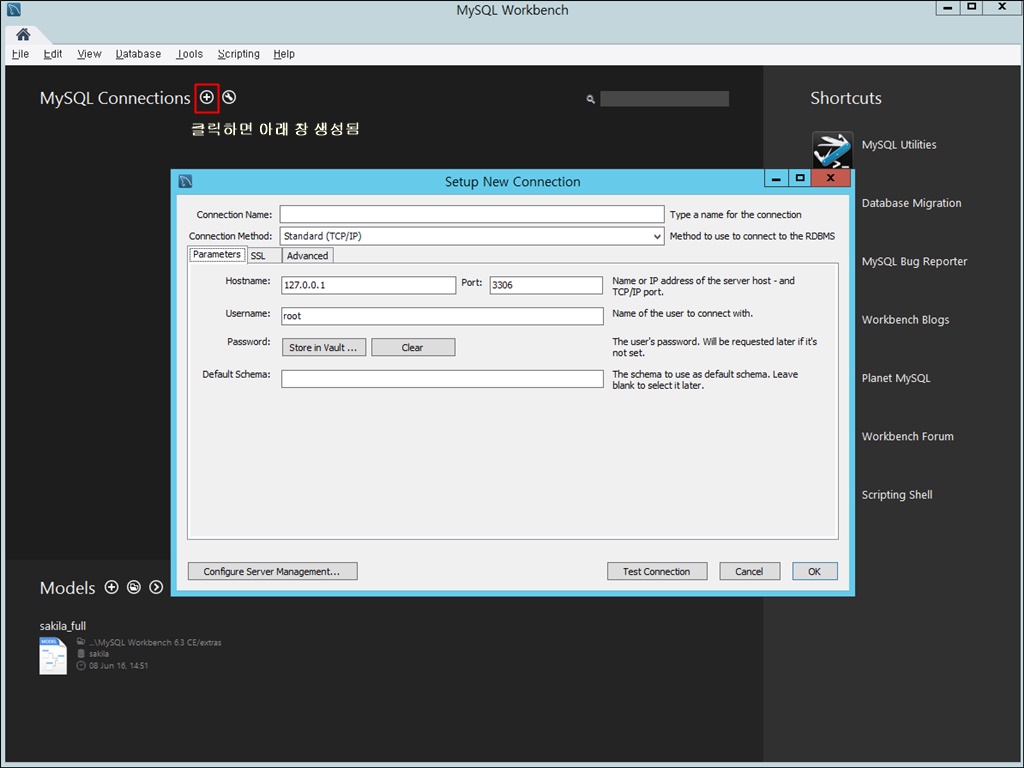
Task: Click the Setup New Connection dialog icon
Action: click(x=185, y=181)
